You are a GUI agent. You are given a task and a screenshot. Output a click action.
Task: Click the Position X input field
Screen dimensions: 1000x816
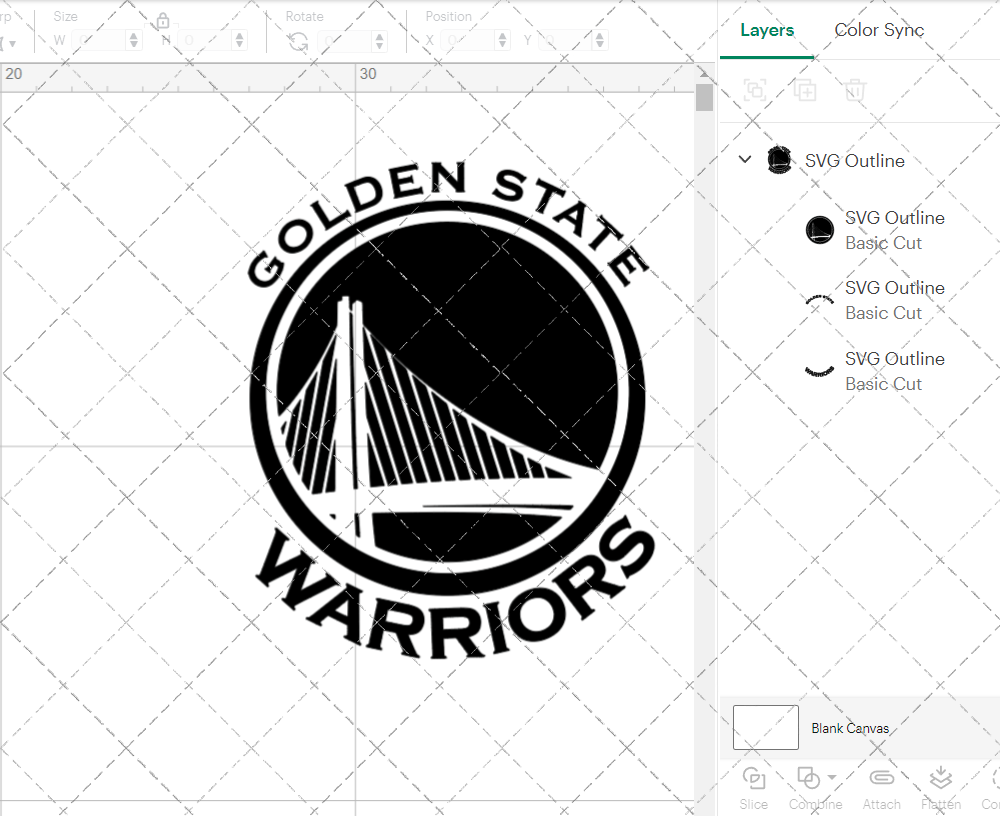coord(470,40)
